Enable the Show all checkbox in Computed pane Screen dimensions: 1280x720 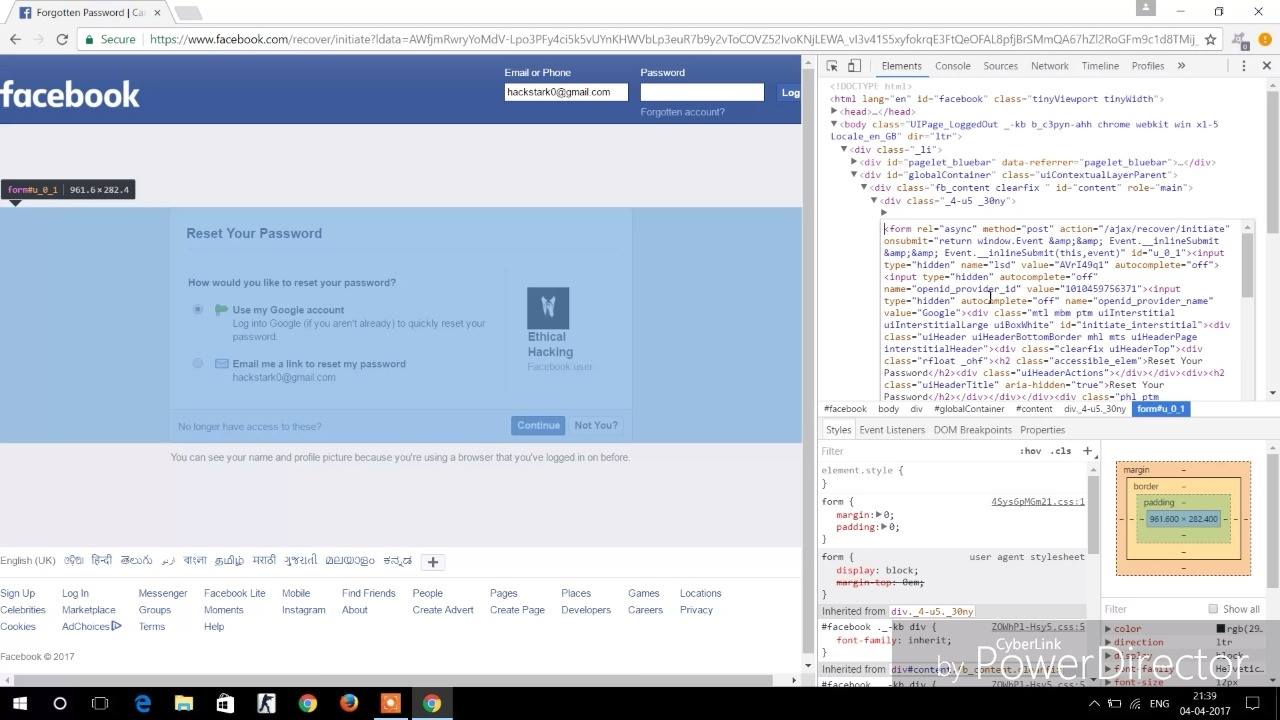point(1213,609)
